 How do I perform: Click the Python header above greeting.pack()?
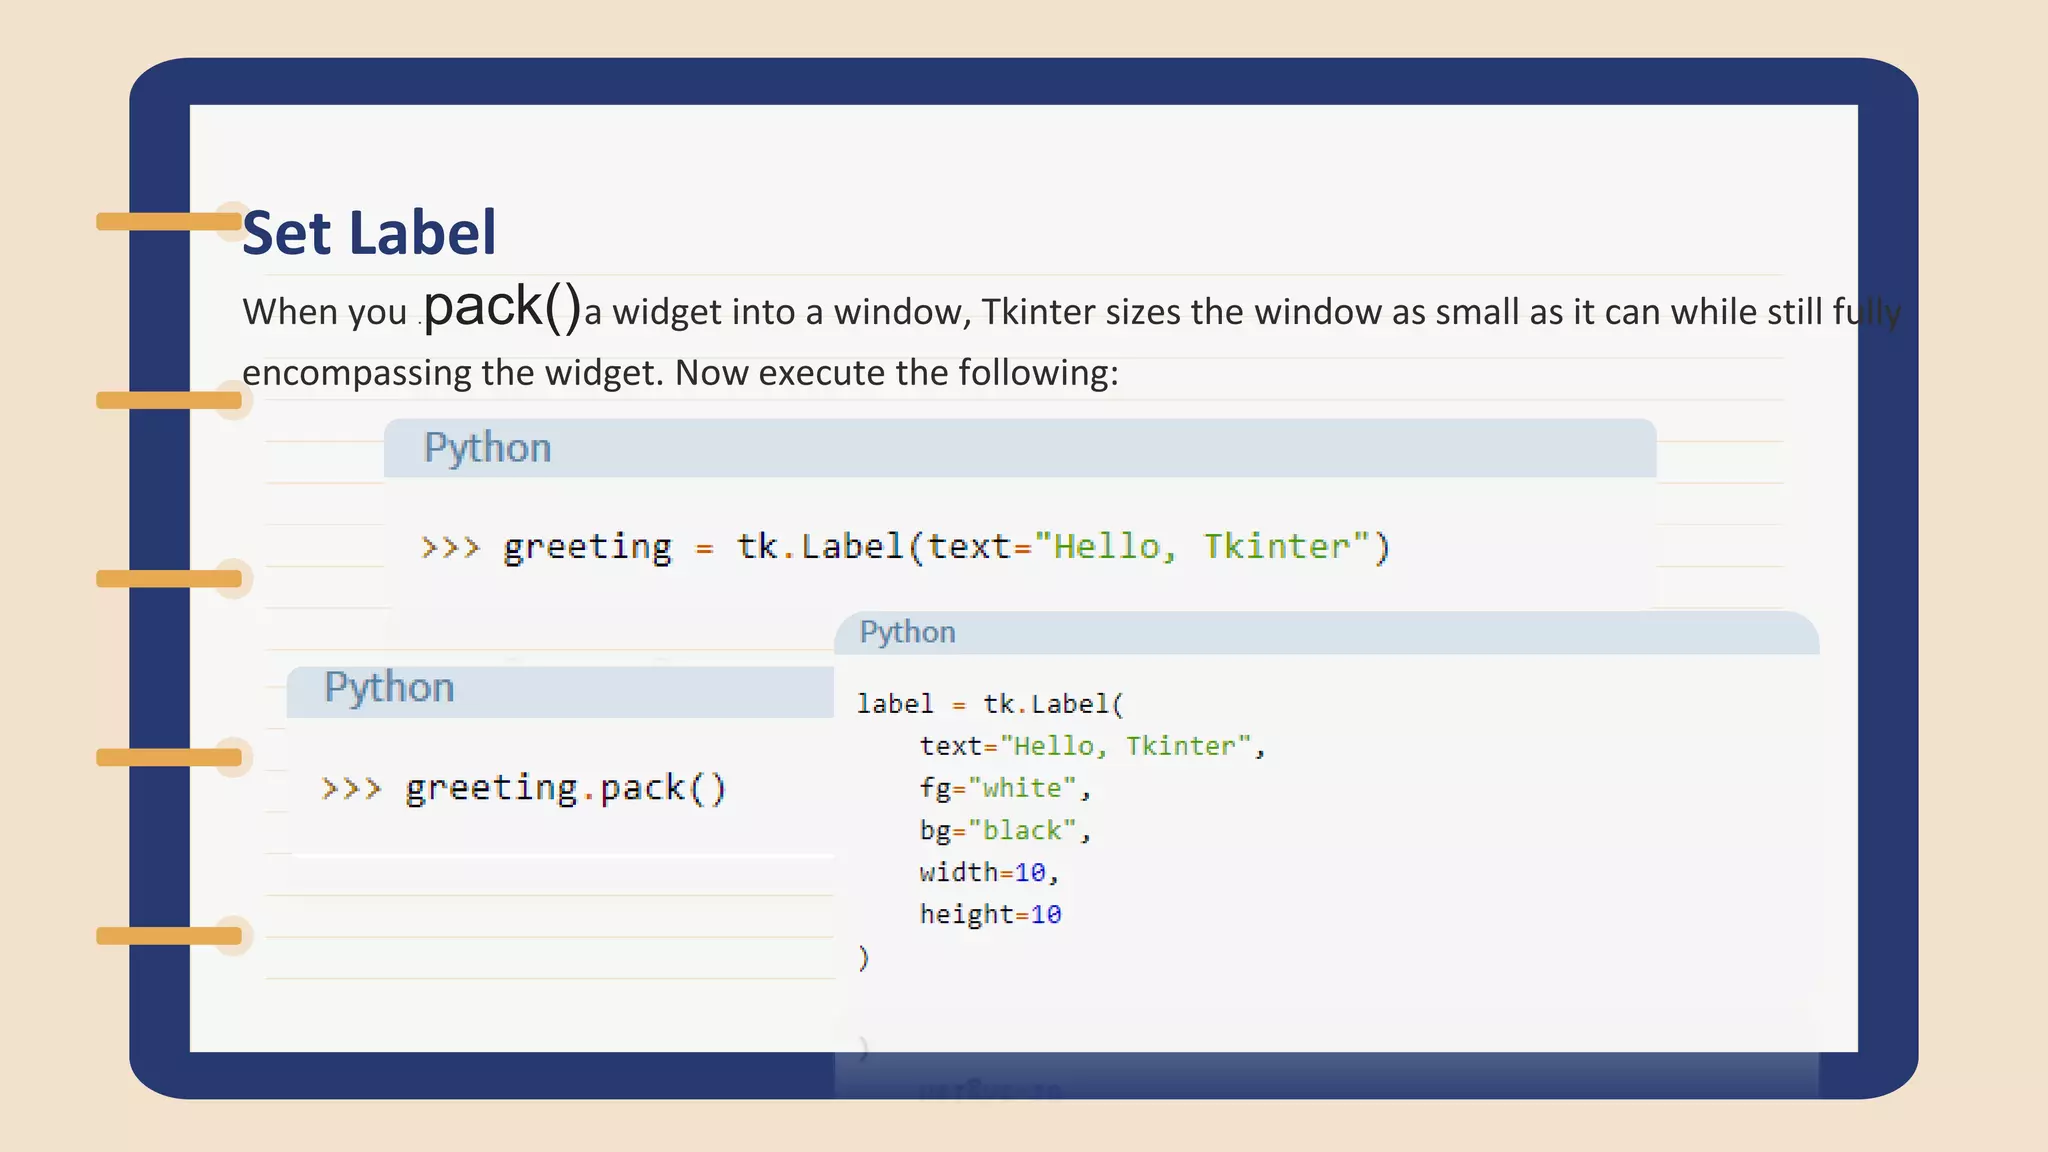coord(389,688)
